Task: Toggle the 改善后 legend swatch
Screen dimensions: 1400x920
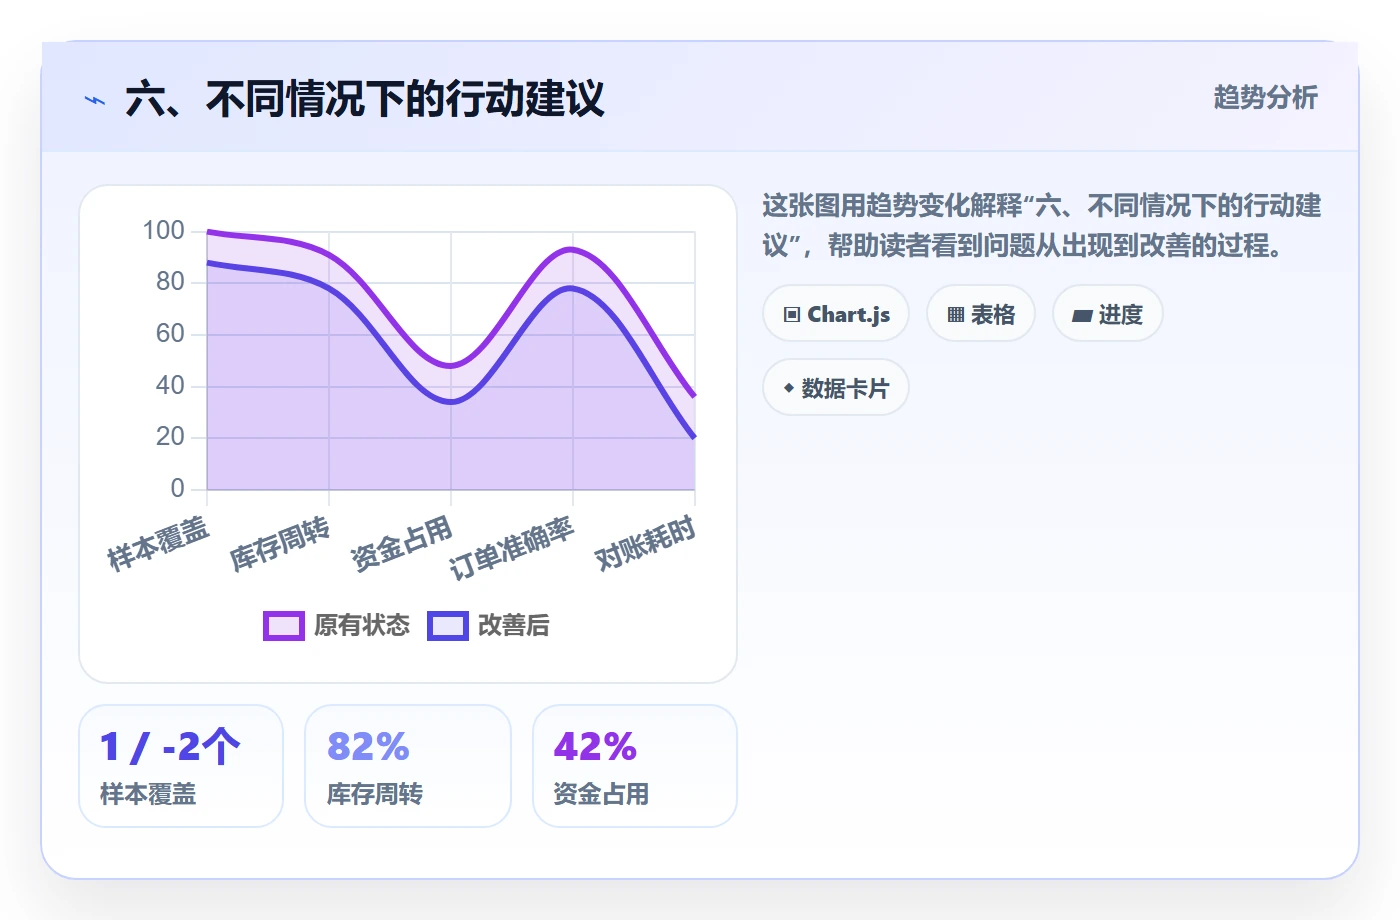Action: [448, 625]
